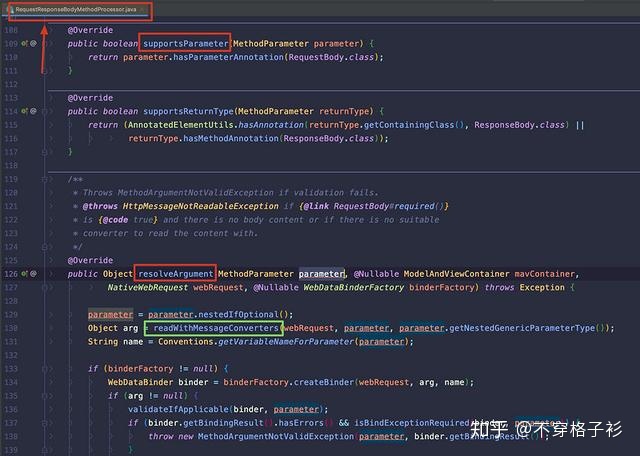Click line number 109 in the gutter
Viewport: 640px width, 456px height.
[11, 43]
